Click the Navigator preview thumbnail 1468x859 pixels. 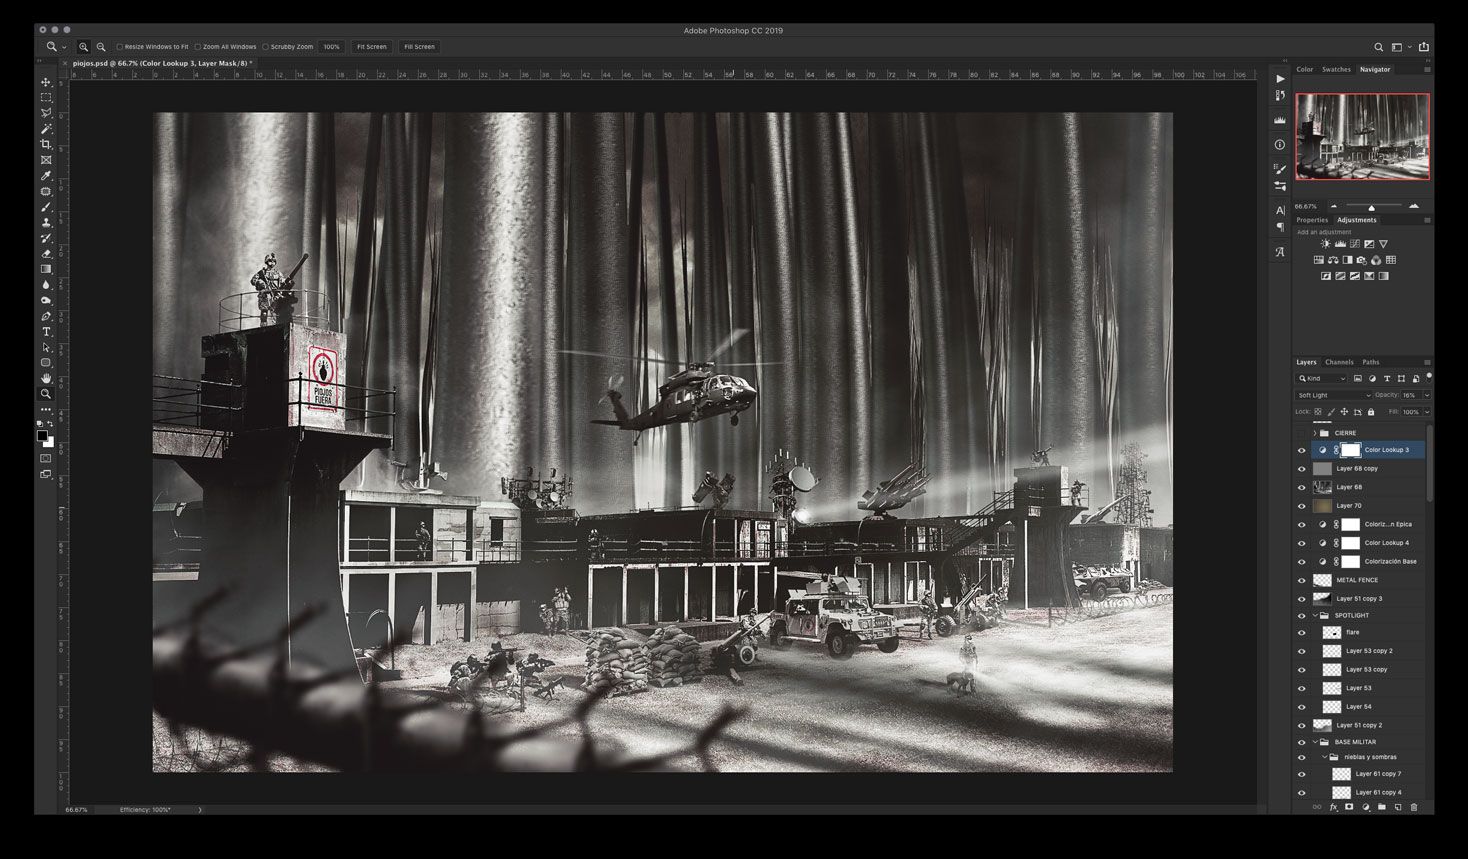click(x=1363, y=137)
